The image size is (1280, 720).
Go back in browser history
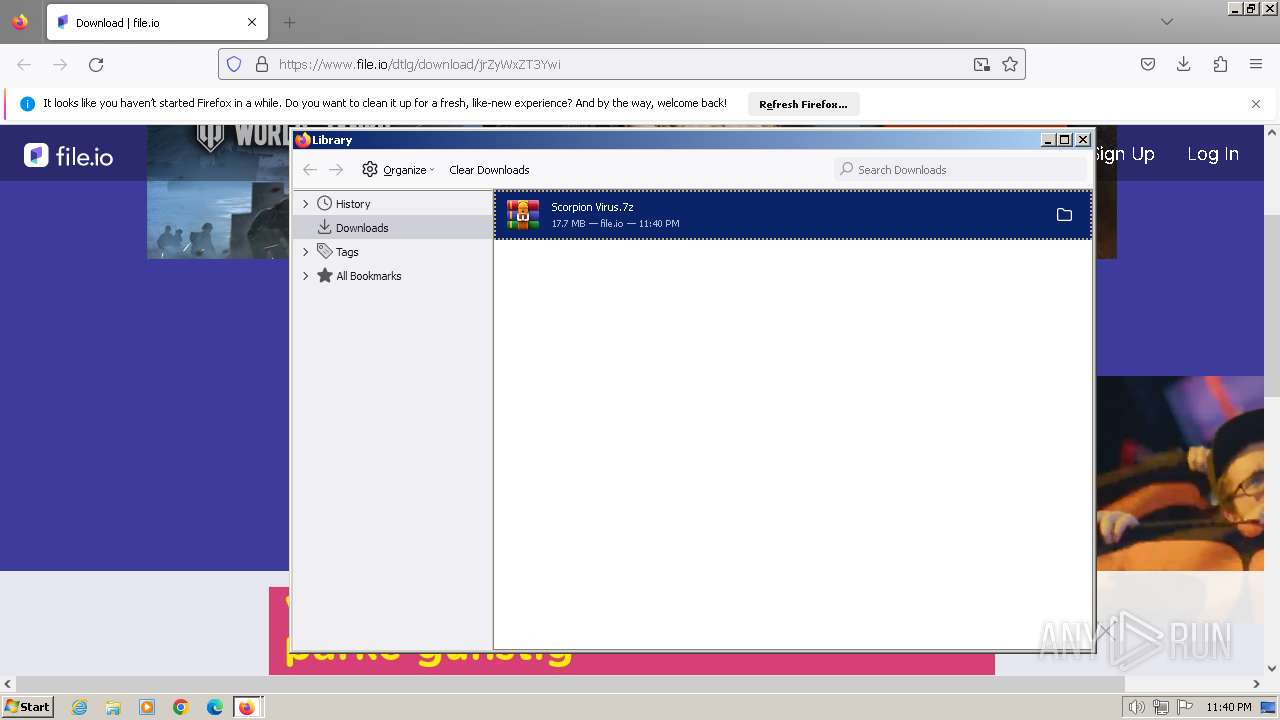coord(24,64)
